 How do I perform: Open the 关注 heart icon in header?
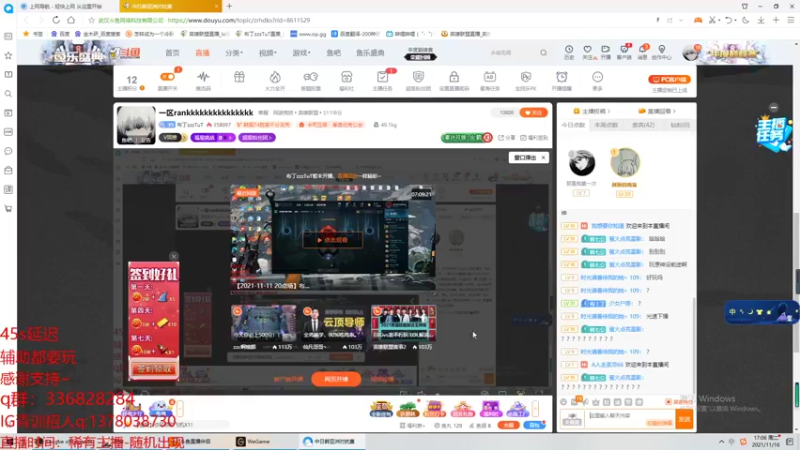587,49
